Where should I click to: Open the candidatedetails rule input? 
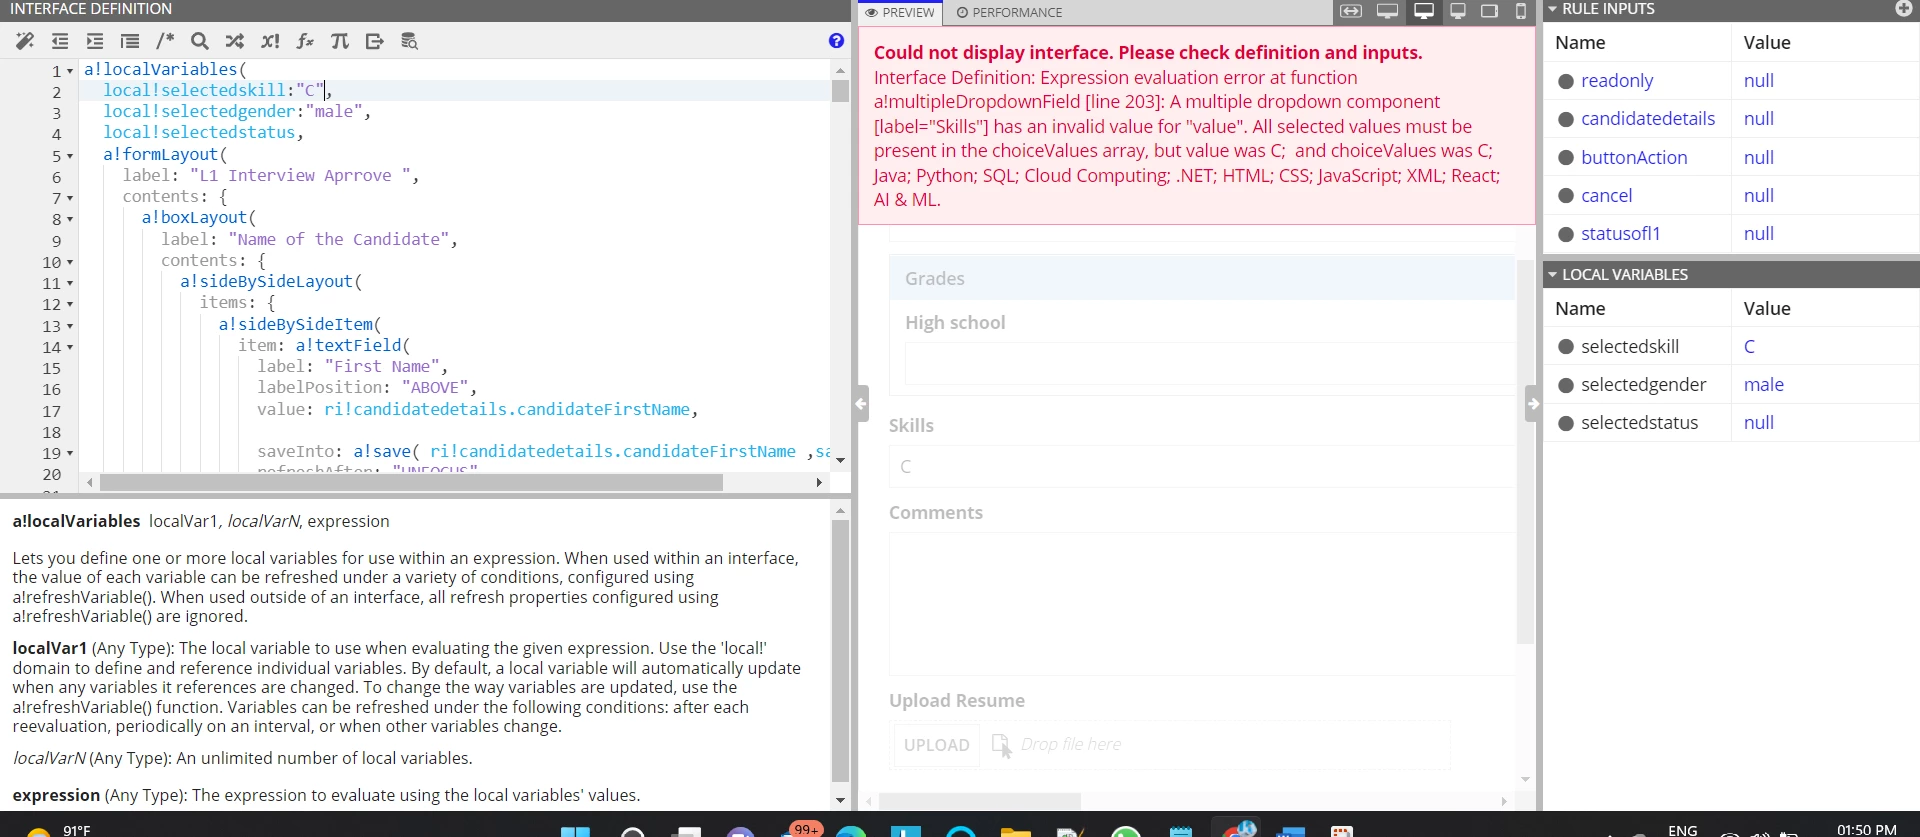[1648, 119]
